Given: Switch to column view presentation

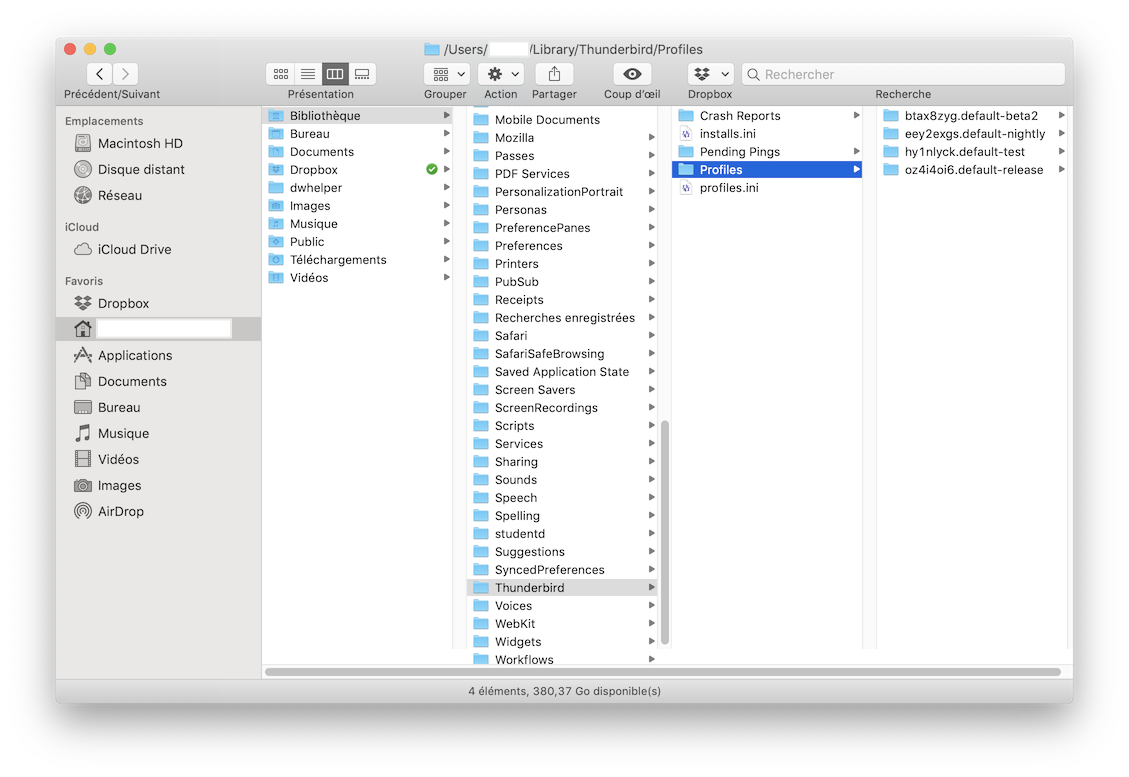Looking at the screenshot, I should [335, 73].
